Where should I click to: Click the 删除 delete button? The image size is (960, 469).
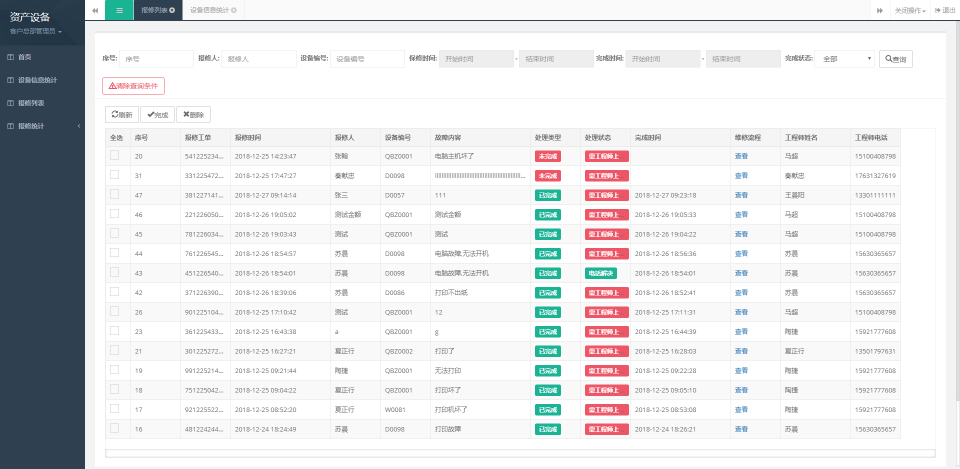point(193,114)
